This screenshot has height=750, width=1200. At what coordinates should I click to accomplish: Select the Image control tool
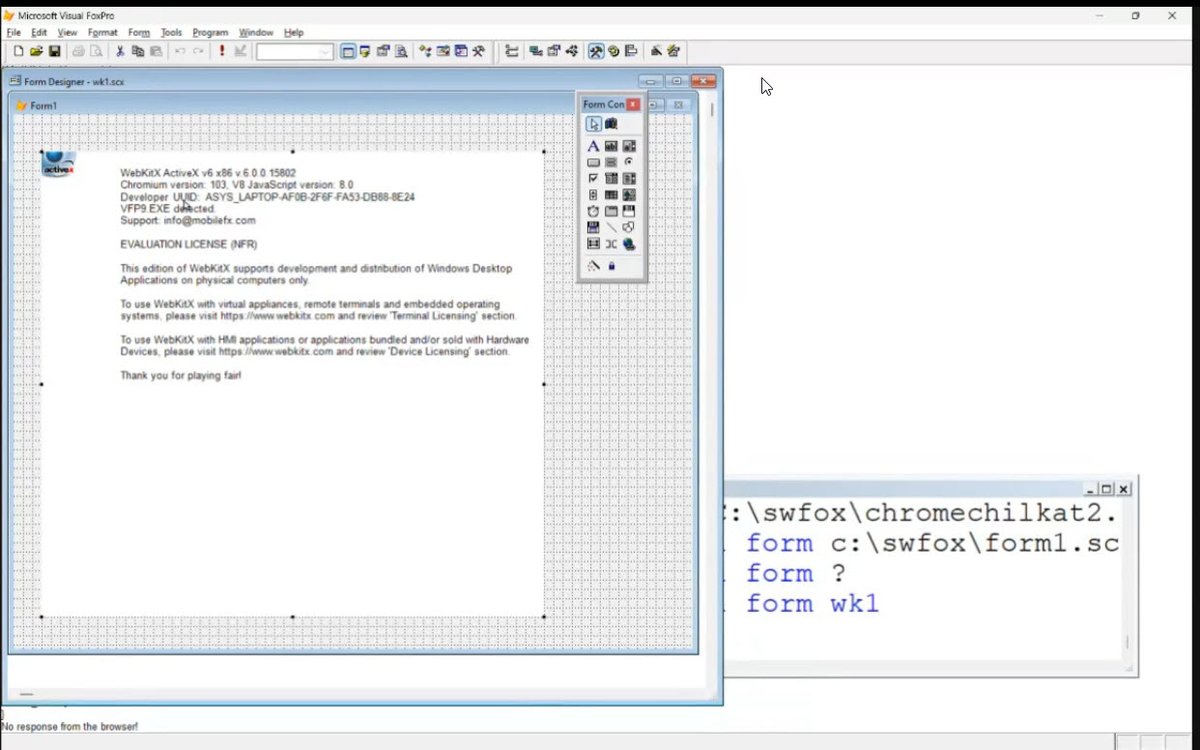(x=629, y=195)
